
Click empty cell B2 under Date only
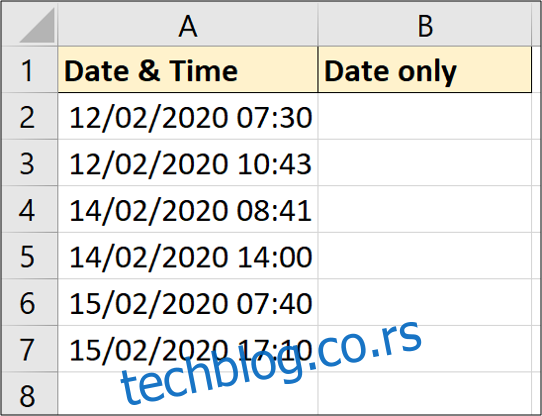pos(424,116)
